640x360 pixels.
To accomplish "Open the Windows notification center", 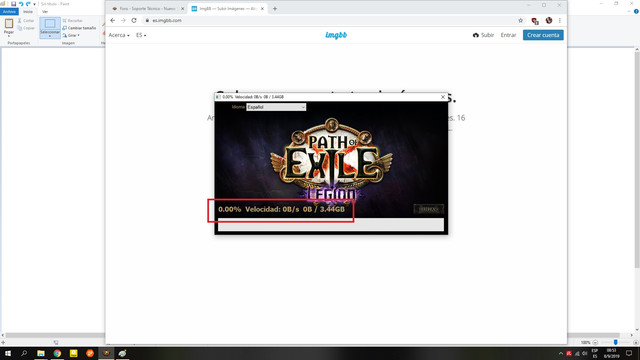I will click(629, 353).
